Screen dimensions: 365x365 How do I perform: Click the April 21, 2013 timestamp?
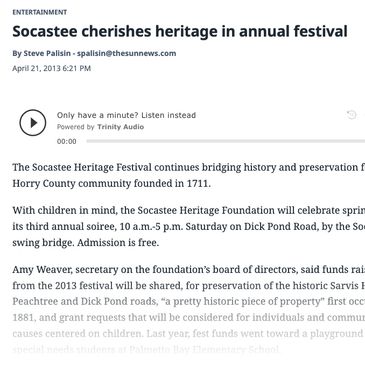tap(52, 68)
